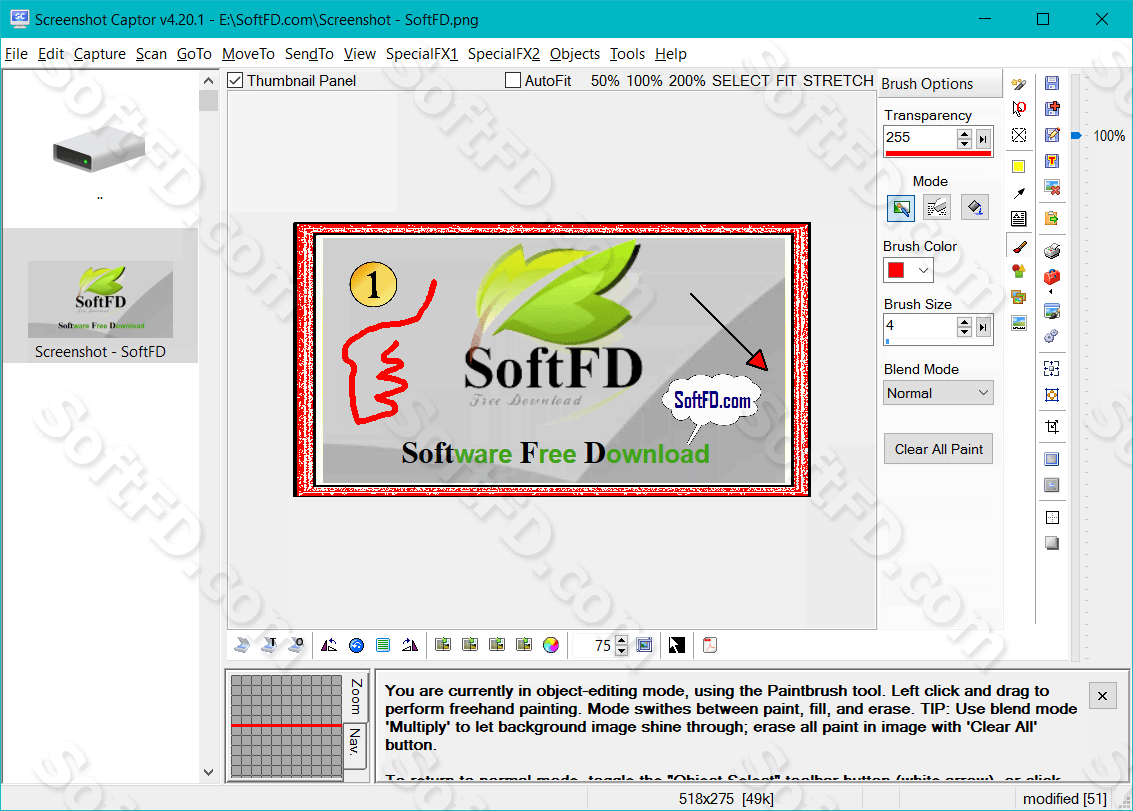Viewport: 1133px width, 811px height.
Task: Click the gears settings icon
Action: [x=1052, y=336]
